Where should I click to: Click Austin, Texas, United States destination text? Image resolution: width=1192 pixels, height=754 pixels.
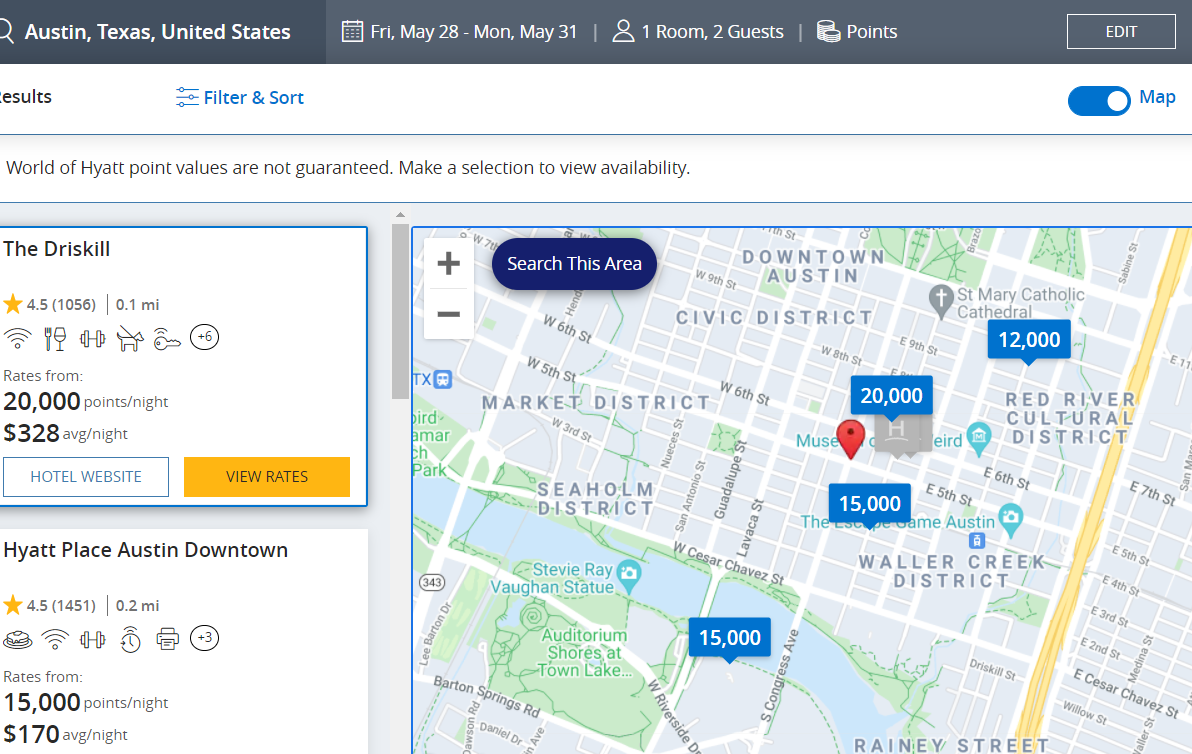[157, 32]
